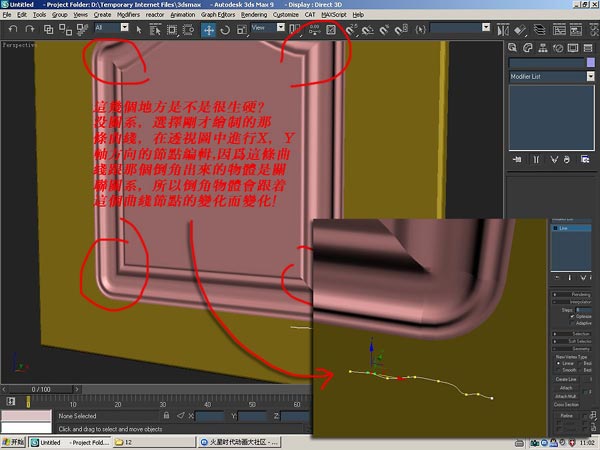Viewport: 600px width, 450px height.
Task: Open the Hierarchy command panel tab
Action: click(x=545, y=46)
